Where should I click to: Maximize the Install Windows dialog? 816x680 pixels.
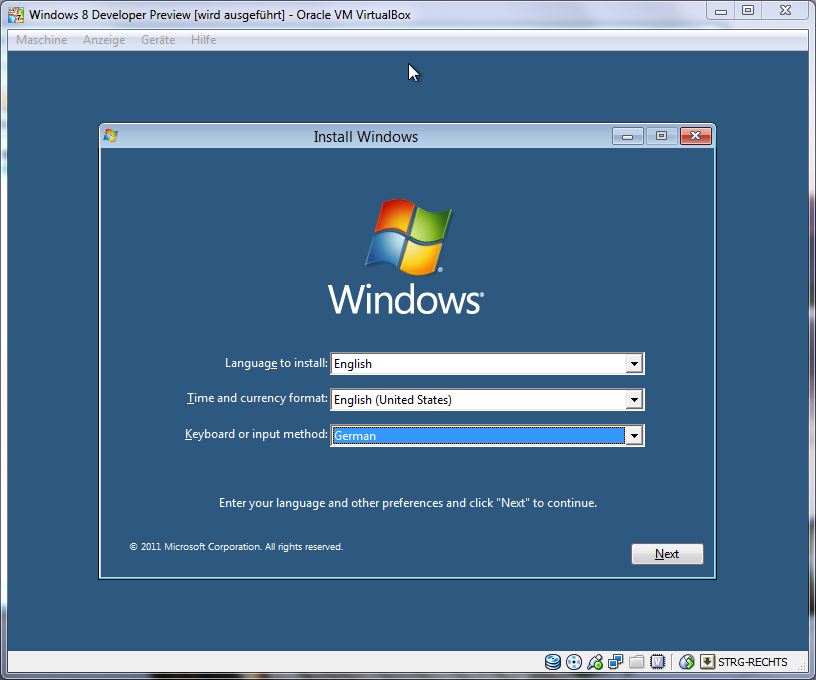[x=661, y=136]
